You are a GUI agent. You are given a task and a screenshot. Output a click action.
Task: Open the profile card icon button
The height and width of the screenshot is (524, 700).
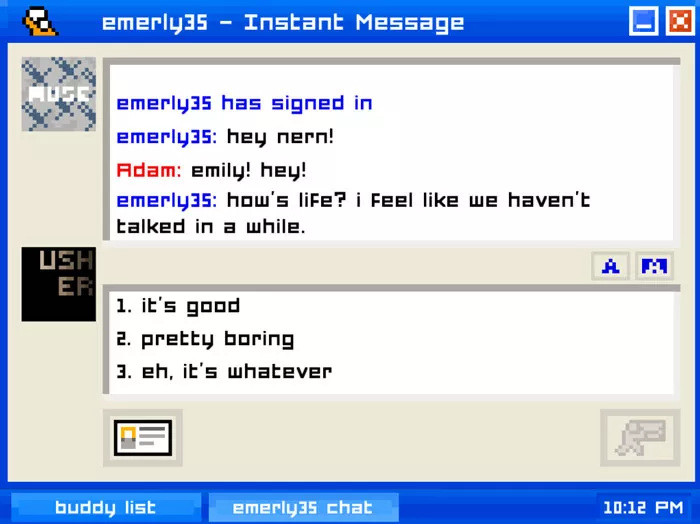click(x=143, y=438)
